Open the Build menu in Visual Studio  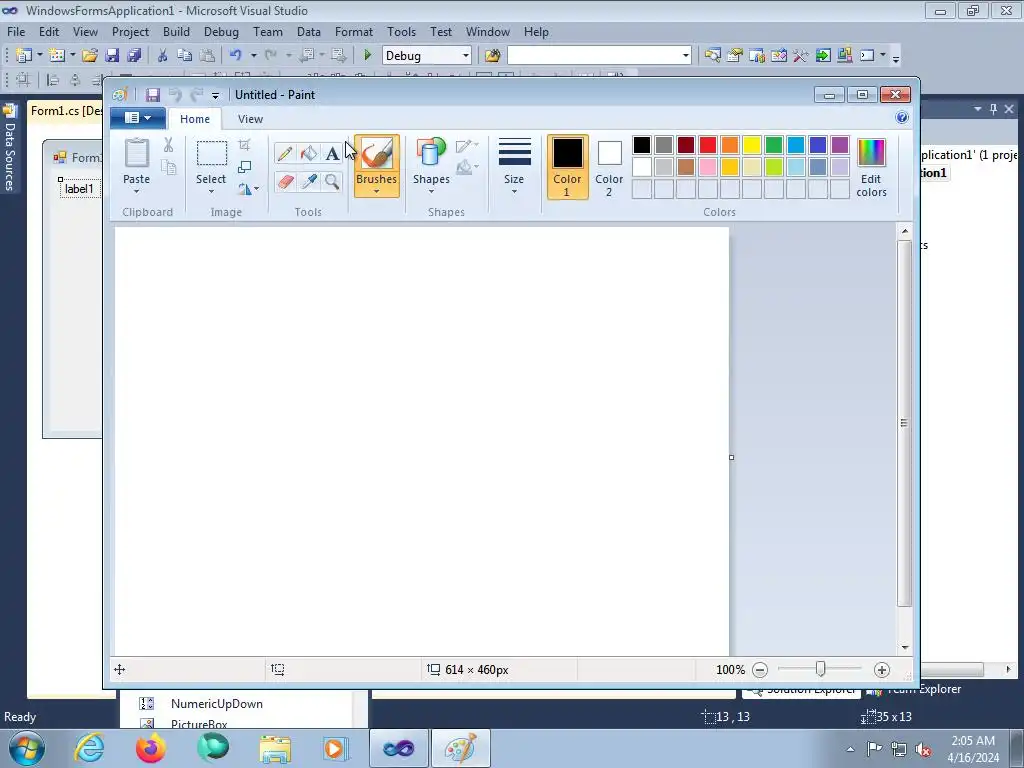(176, 31)
